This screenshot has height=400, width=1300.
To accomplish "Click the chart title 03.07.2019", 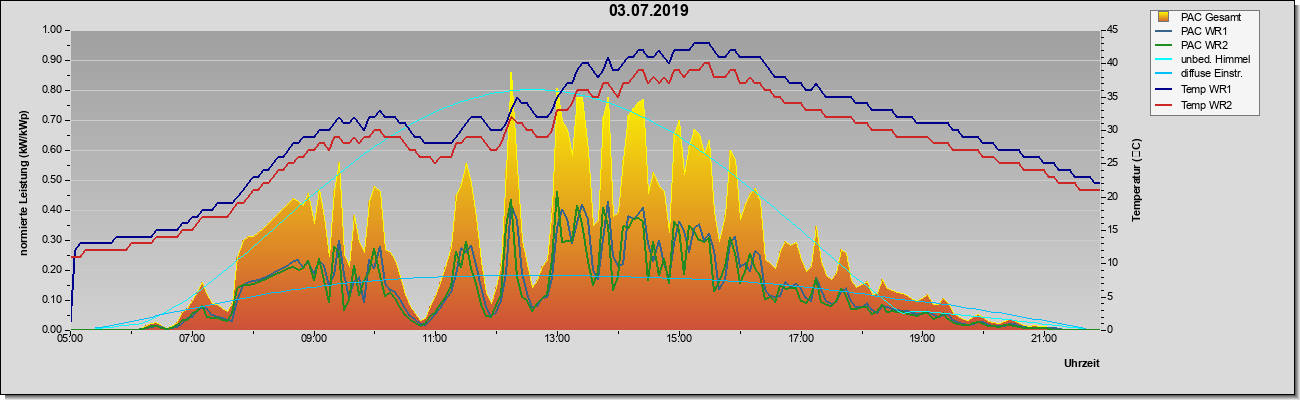I will pyautogui.click(x=648, y=11).
